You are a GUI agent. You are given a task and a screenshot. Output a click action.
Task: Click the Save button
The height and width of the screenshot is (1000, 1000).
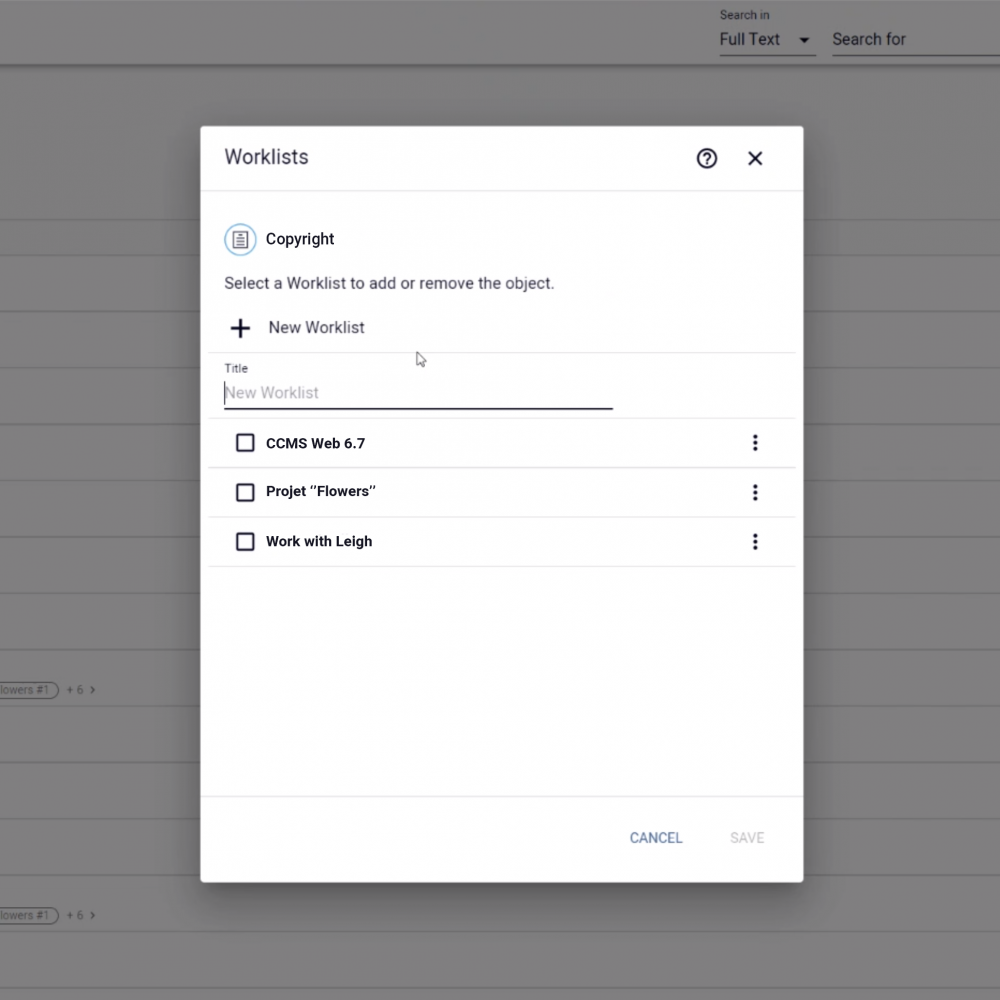click(x=747, y=837)
